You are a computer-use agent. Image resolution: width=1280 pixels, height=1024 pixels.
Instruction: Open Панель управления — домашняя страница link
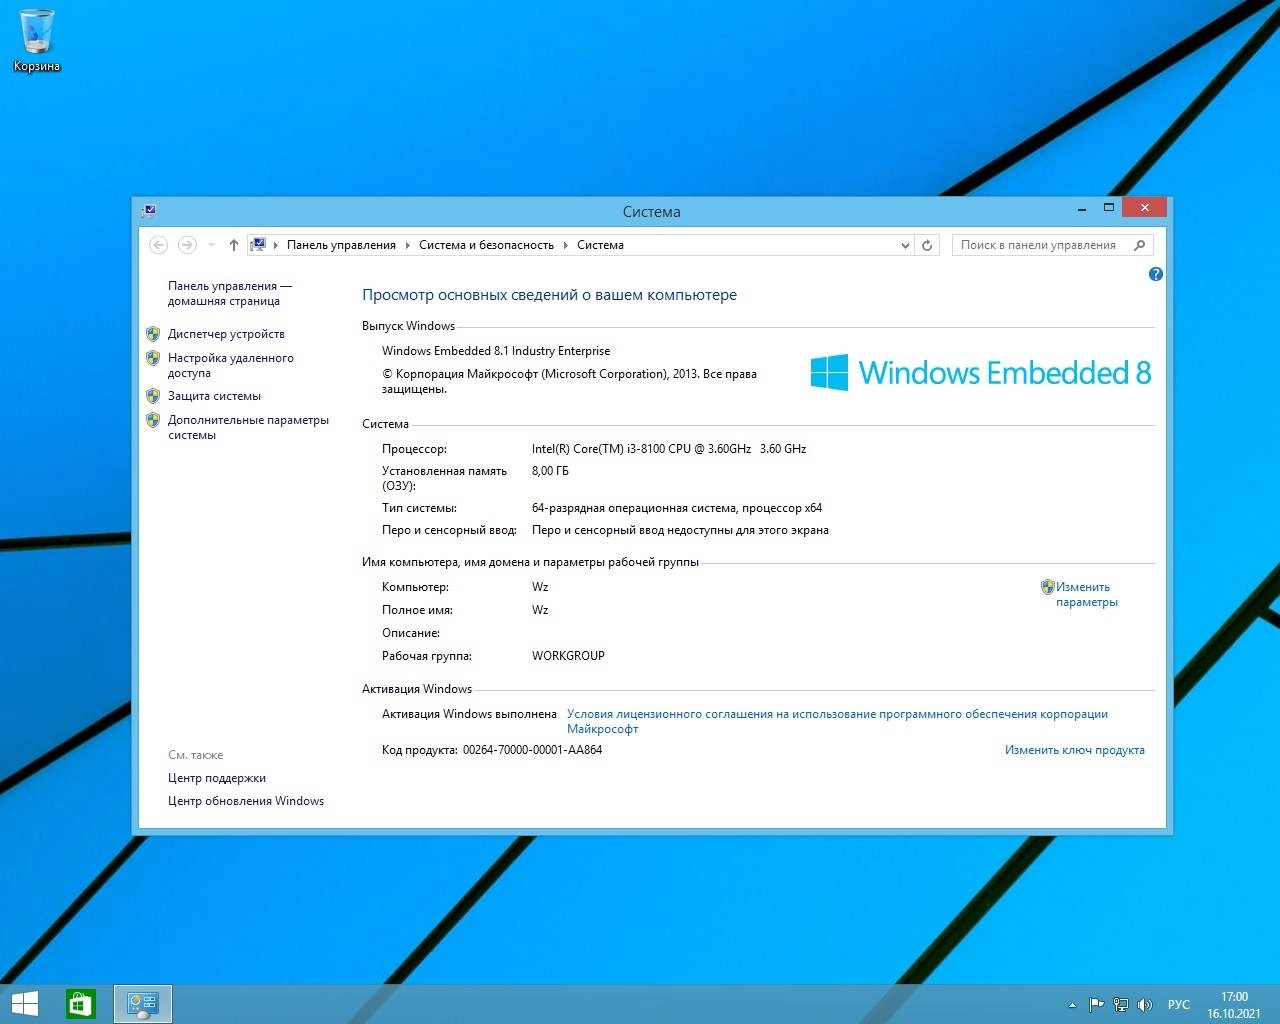pos(230,293)
